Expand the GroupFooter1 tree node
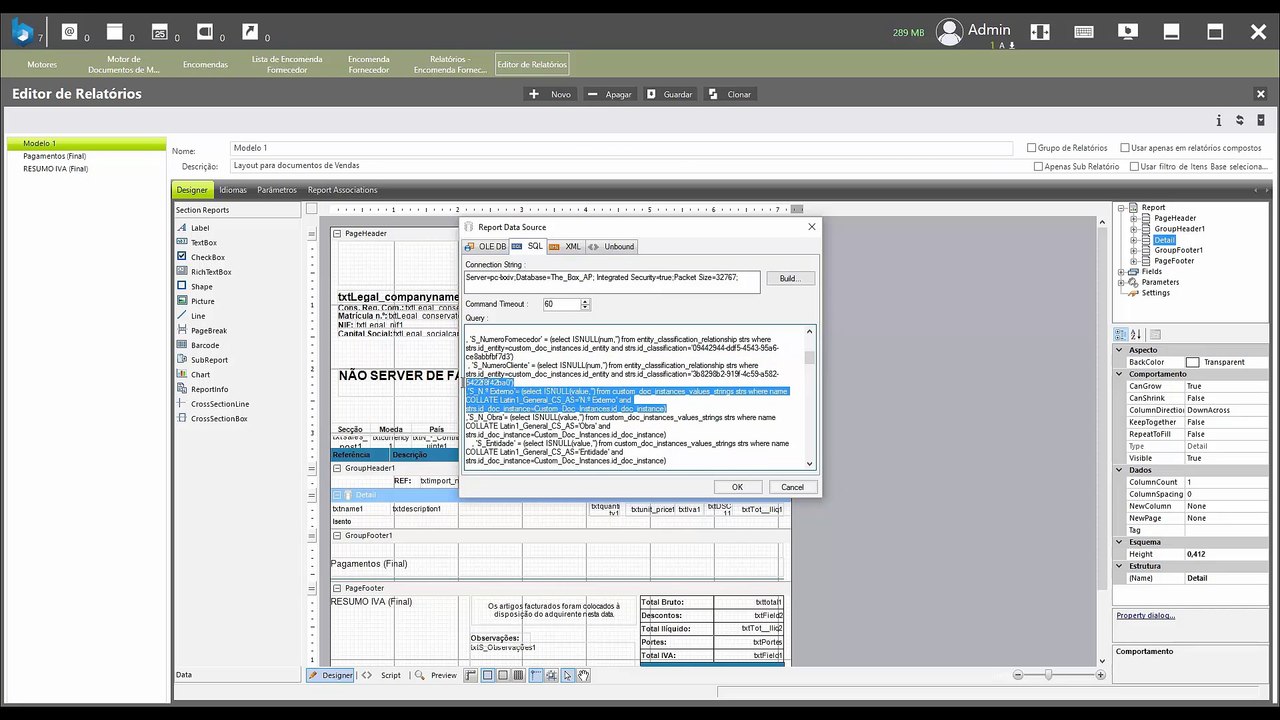 coord(1134,250)
